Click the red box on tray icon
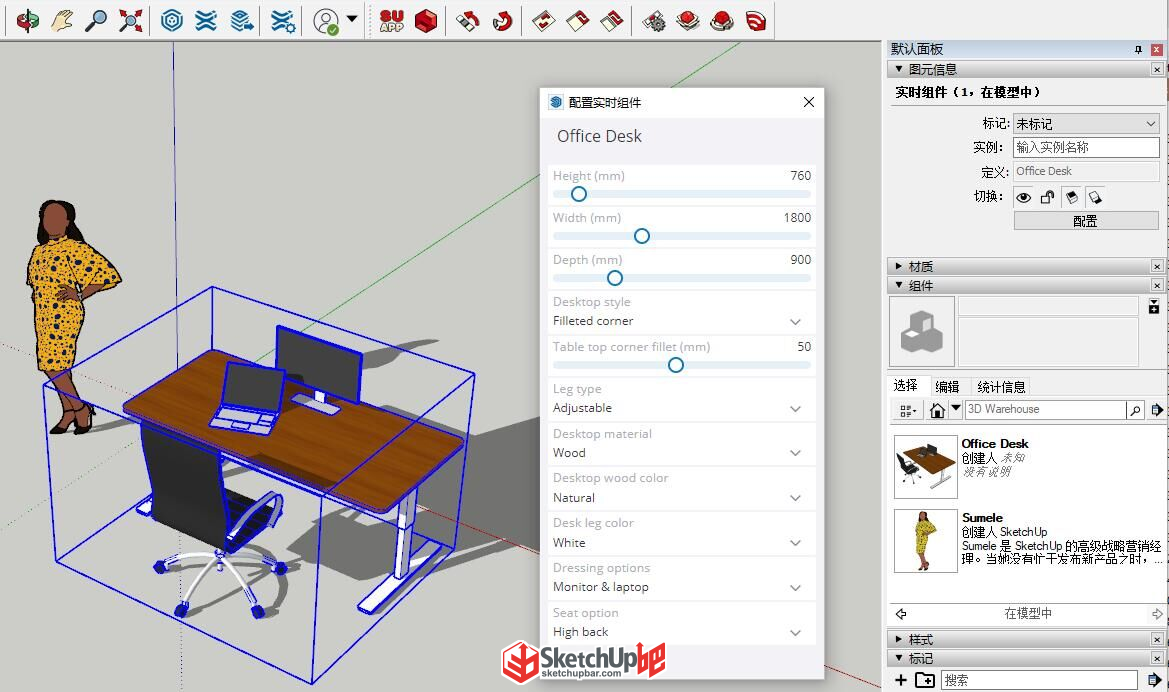The height and width of the screenshot is (692, 1169). click(x=687, y=20)
